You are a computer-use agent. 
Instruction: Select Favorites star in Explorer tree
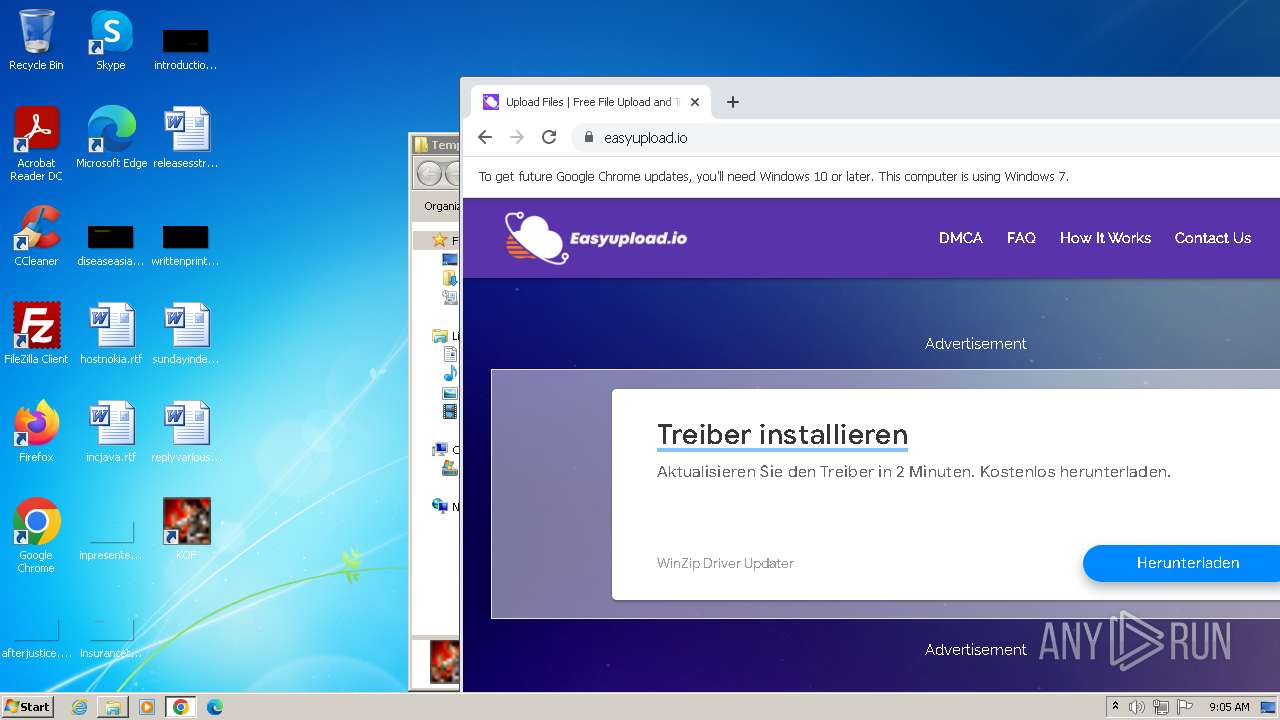tap(439, 240)
